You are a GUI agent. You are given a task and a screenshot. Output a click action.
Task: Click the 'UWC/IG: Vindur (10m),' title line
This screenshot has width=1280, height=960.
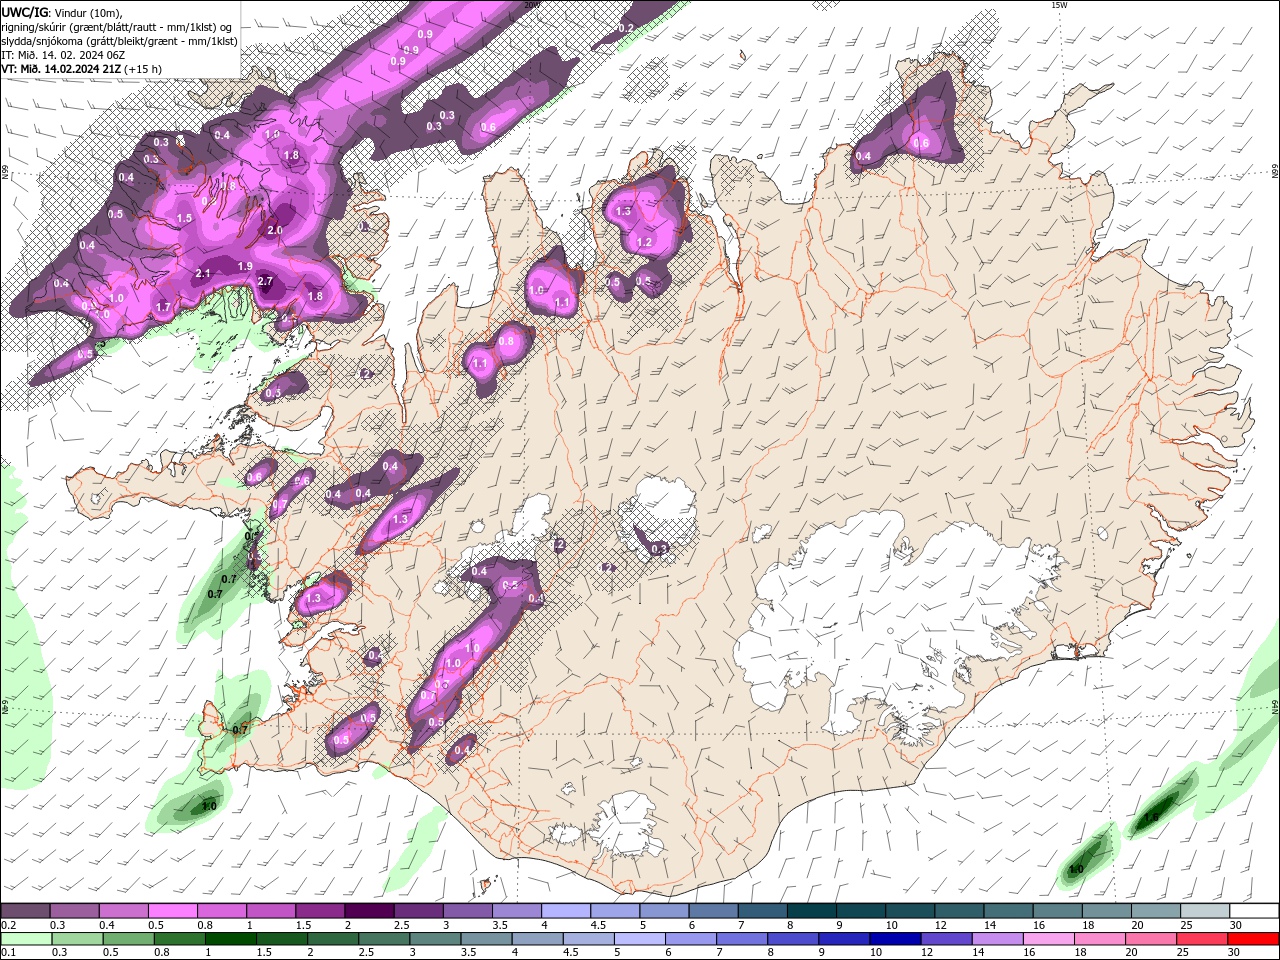coord(61,12)
